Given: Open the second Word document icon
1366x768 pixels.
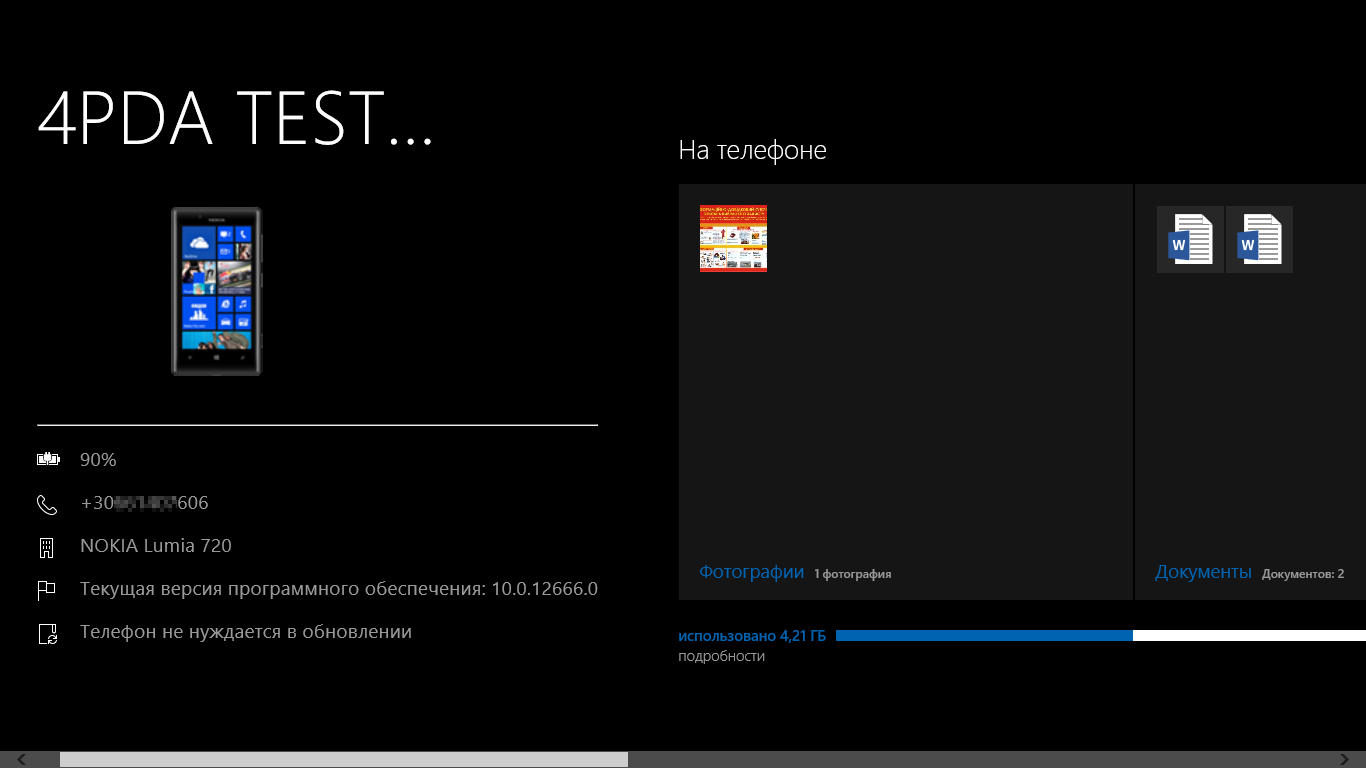Looking at the screenshot, I should 1259,239.
